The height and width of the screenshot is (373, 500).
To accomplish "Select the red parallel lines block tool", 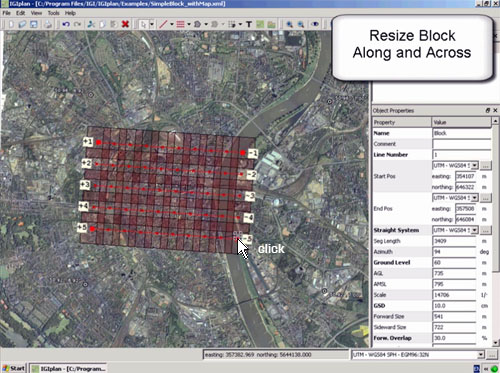I will 180,24.
